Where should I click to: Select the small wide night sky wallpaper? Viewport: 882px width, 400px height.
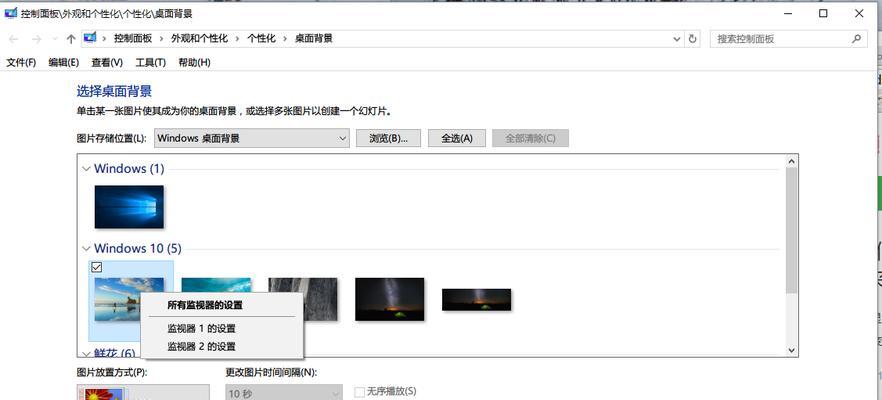(476, 299)
